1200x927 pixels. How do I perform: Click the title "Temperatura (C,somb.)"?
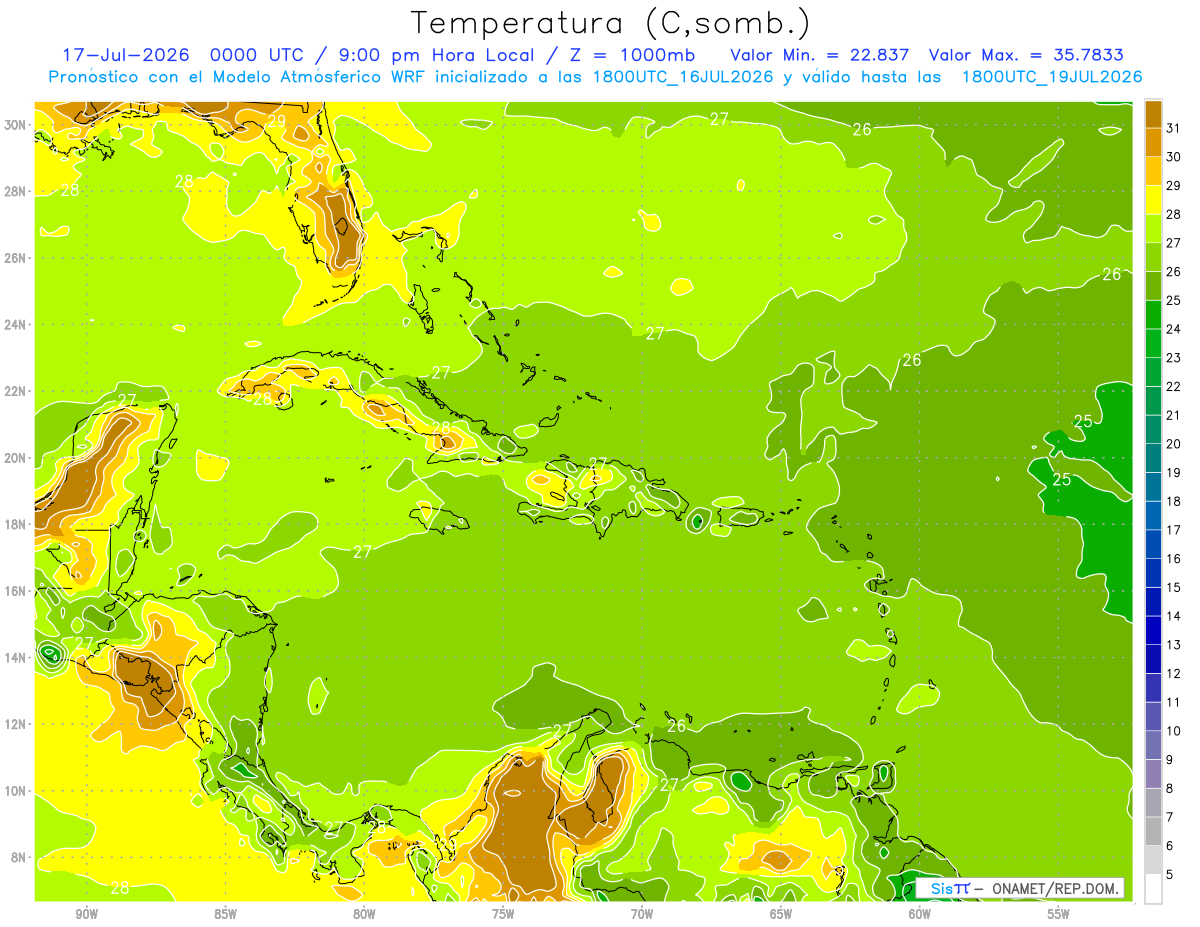point(611,22)
